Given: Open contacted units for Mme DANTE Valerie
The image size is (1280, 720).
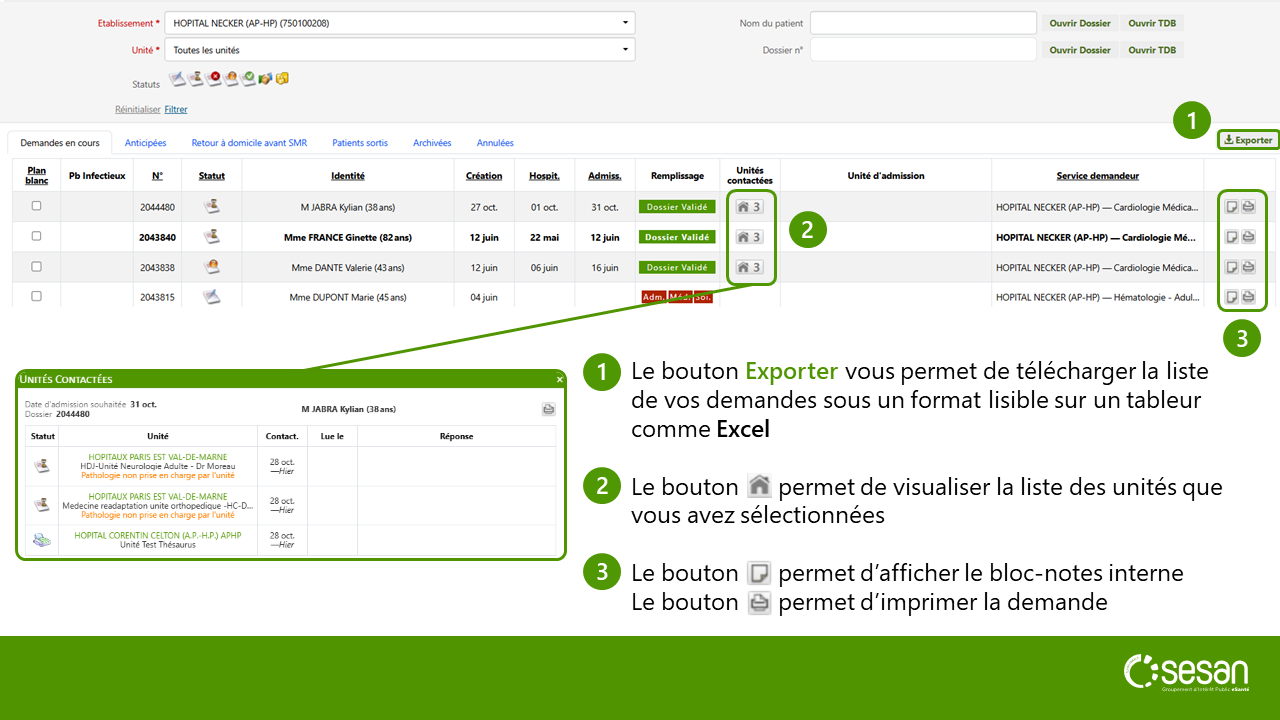Looking at the screenshot, I should click(749, 267).
